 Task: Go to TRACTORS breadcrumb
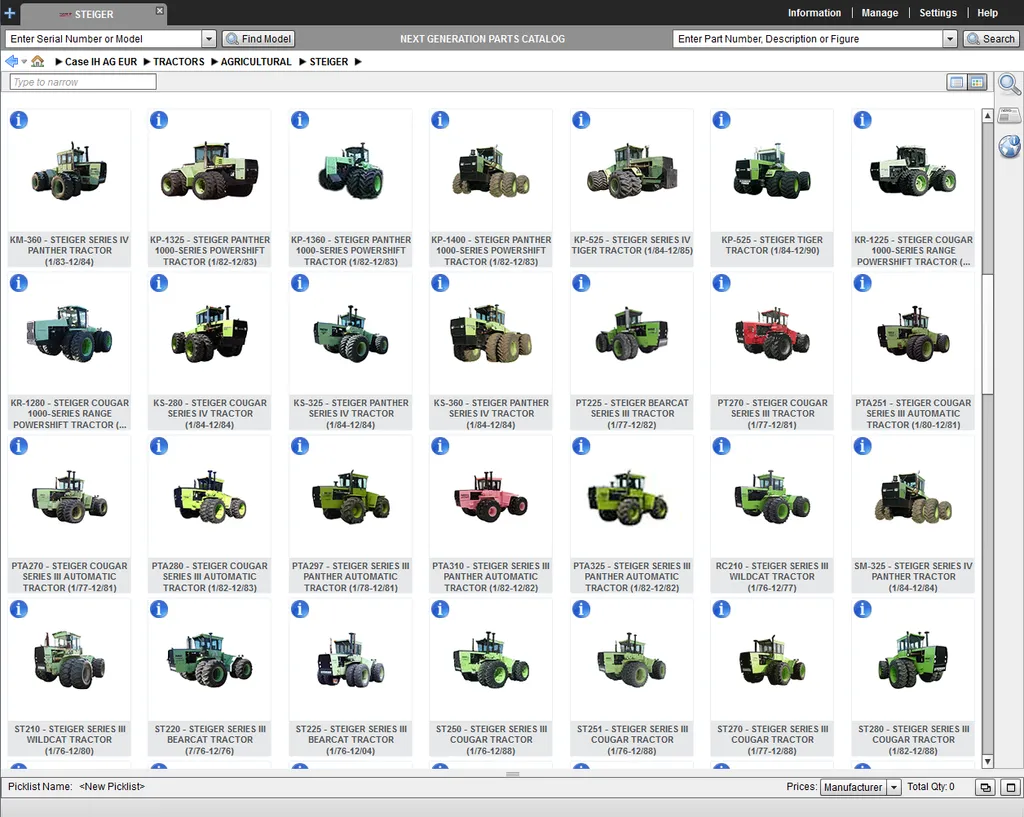178,61
